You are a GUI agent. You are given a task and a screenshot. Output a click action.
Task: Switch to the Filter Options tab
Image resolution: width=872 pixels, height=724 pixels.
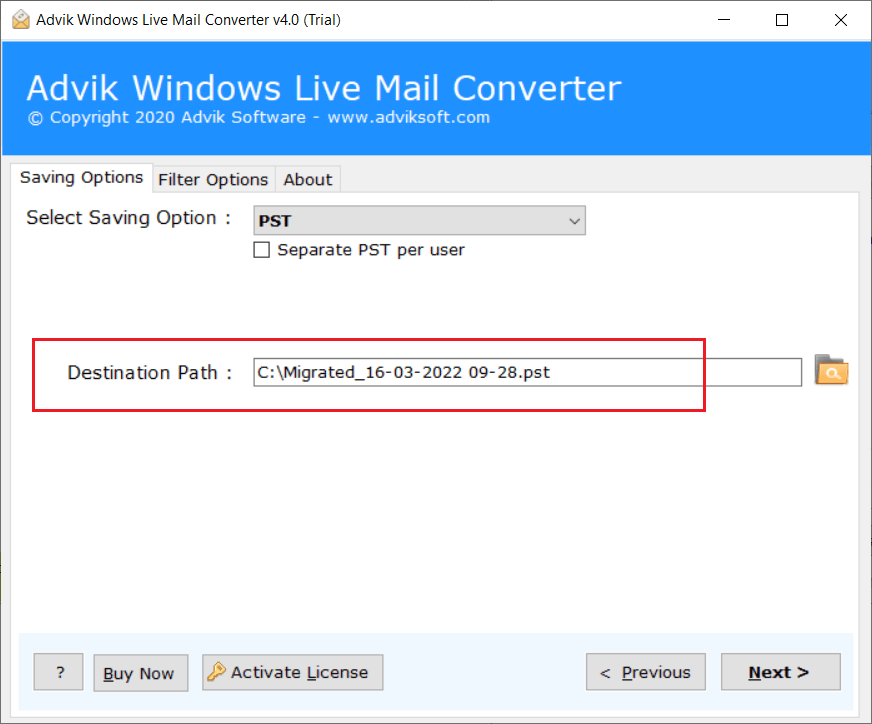coord(213,179)
